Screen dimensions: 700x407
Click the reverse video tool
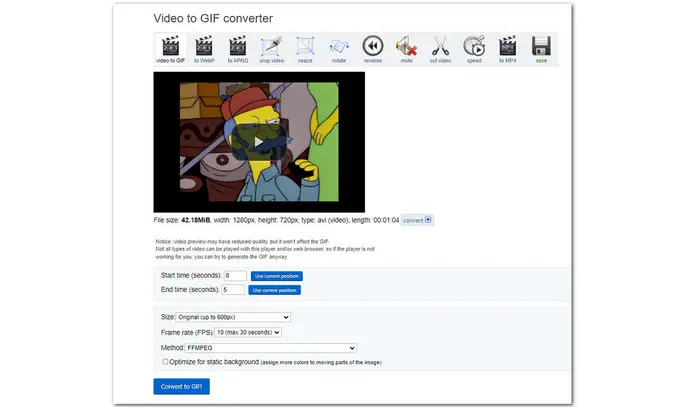point(373,49)
